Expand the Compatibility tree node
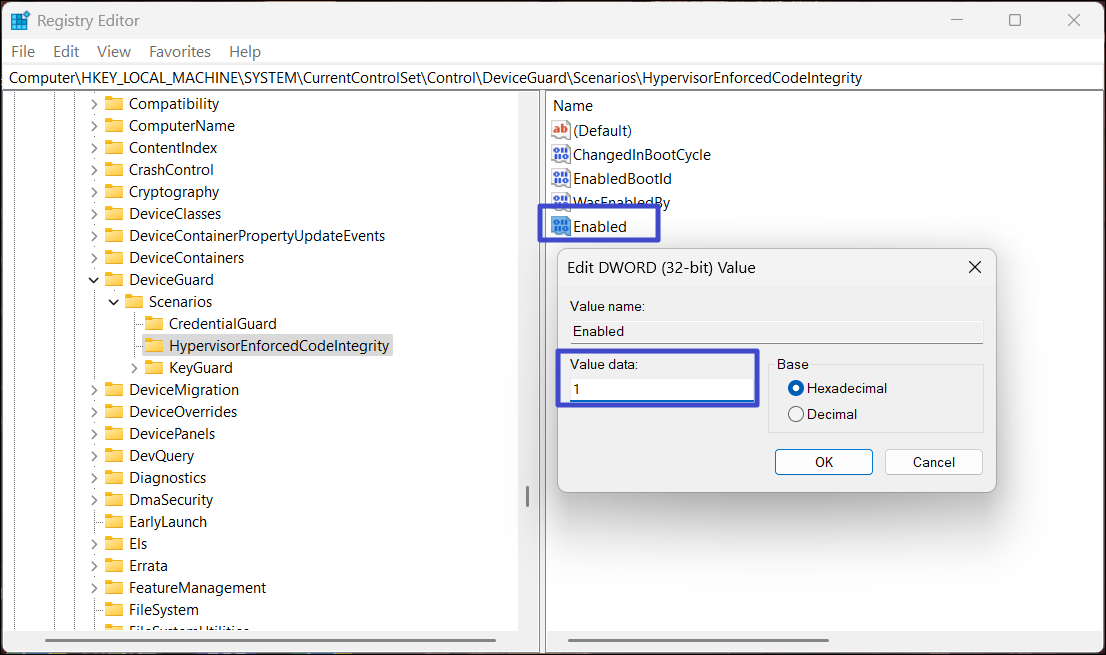The height and width of the screenshot is (655, 1106). click(94, 104)
